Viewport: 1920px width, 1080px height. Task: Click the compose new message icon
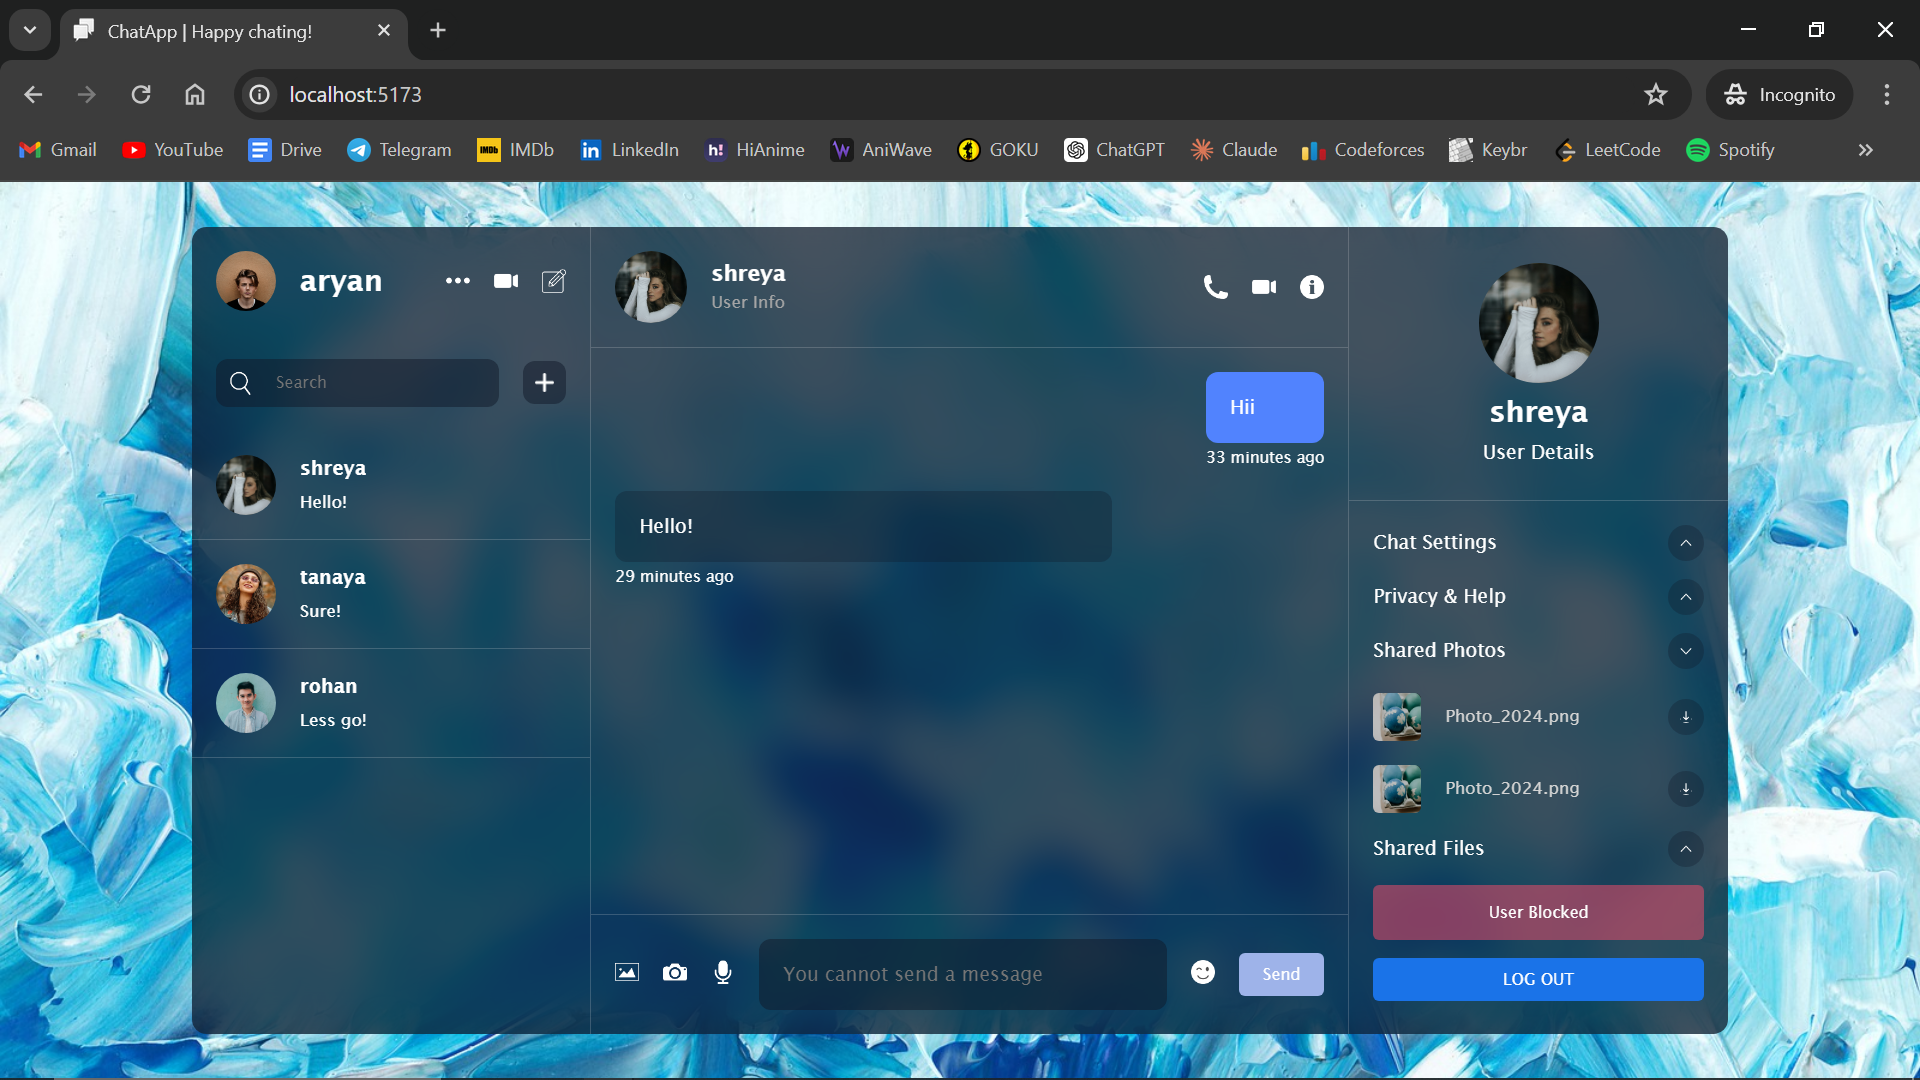coord(554,280)
